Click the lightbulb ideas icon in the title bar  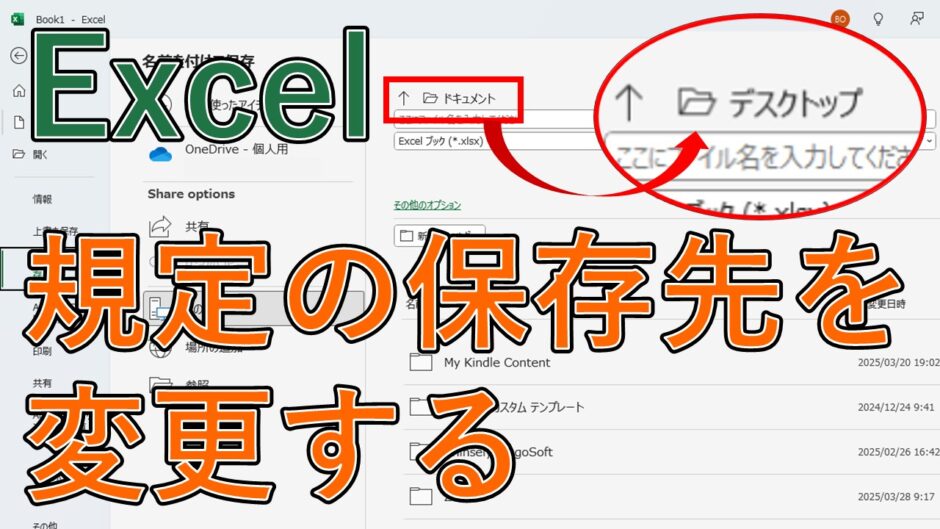(878, 19)
